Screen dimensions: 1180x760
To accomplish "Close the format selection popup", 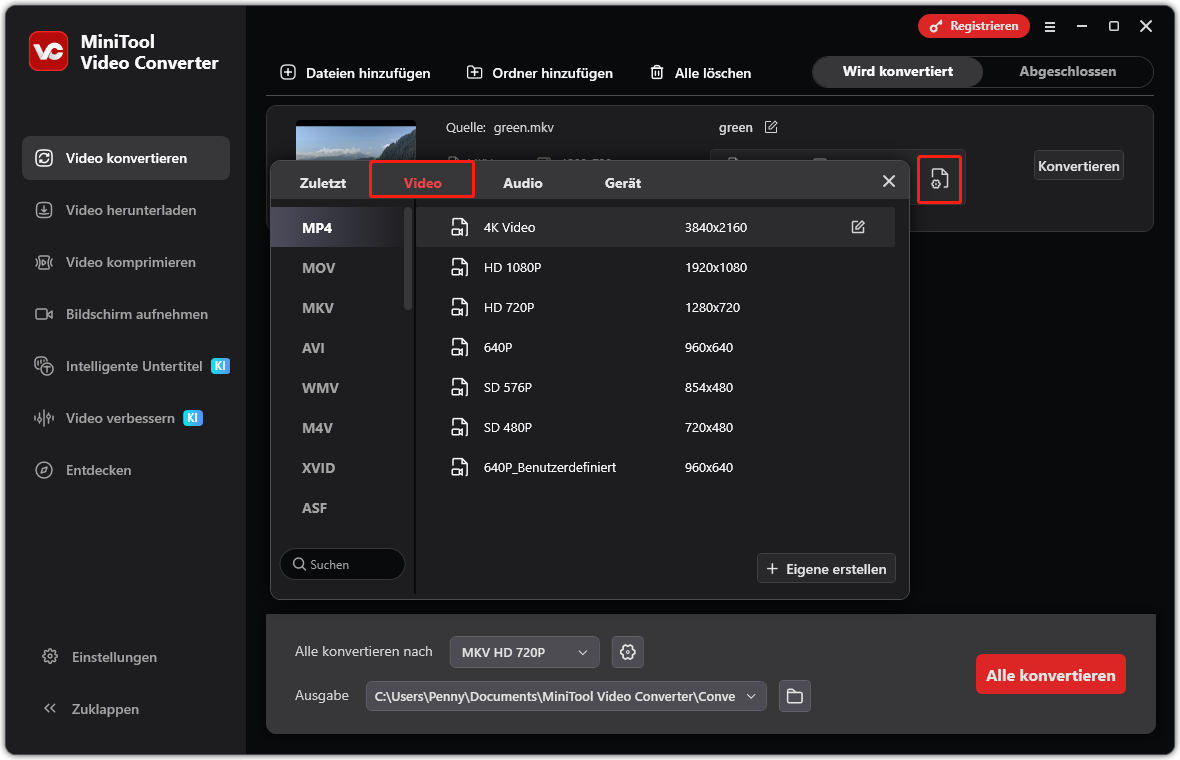I will (889, 181).
